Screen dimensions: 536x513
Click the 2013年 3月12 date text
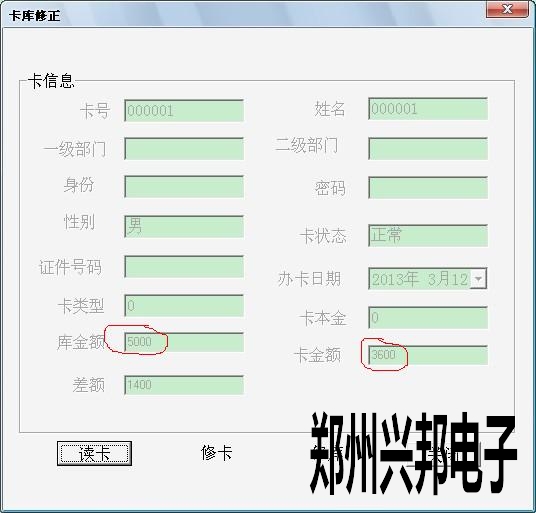pyautogui.click(x=420, y=279)
